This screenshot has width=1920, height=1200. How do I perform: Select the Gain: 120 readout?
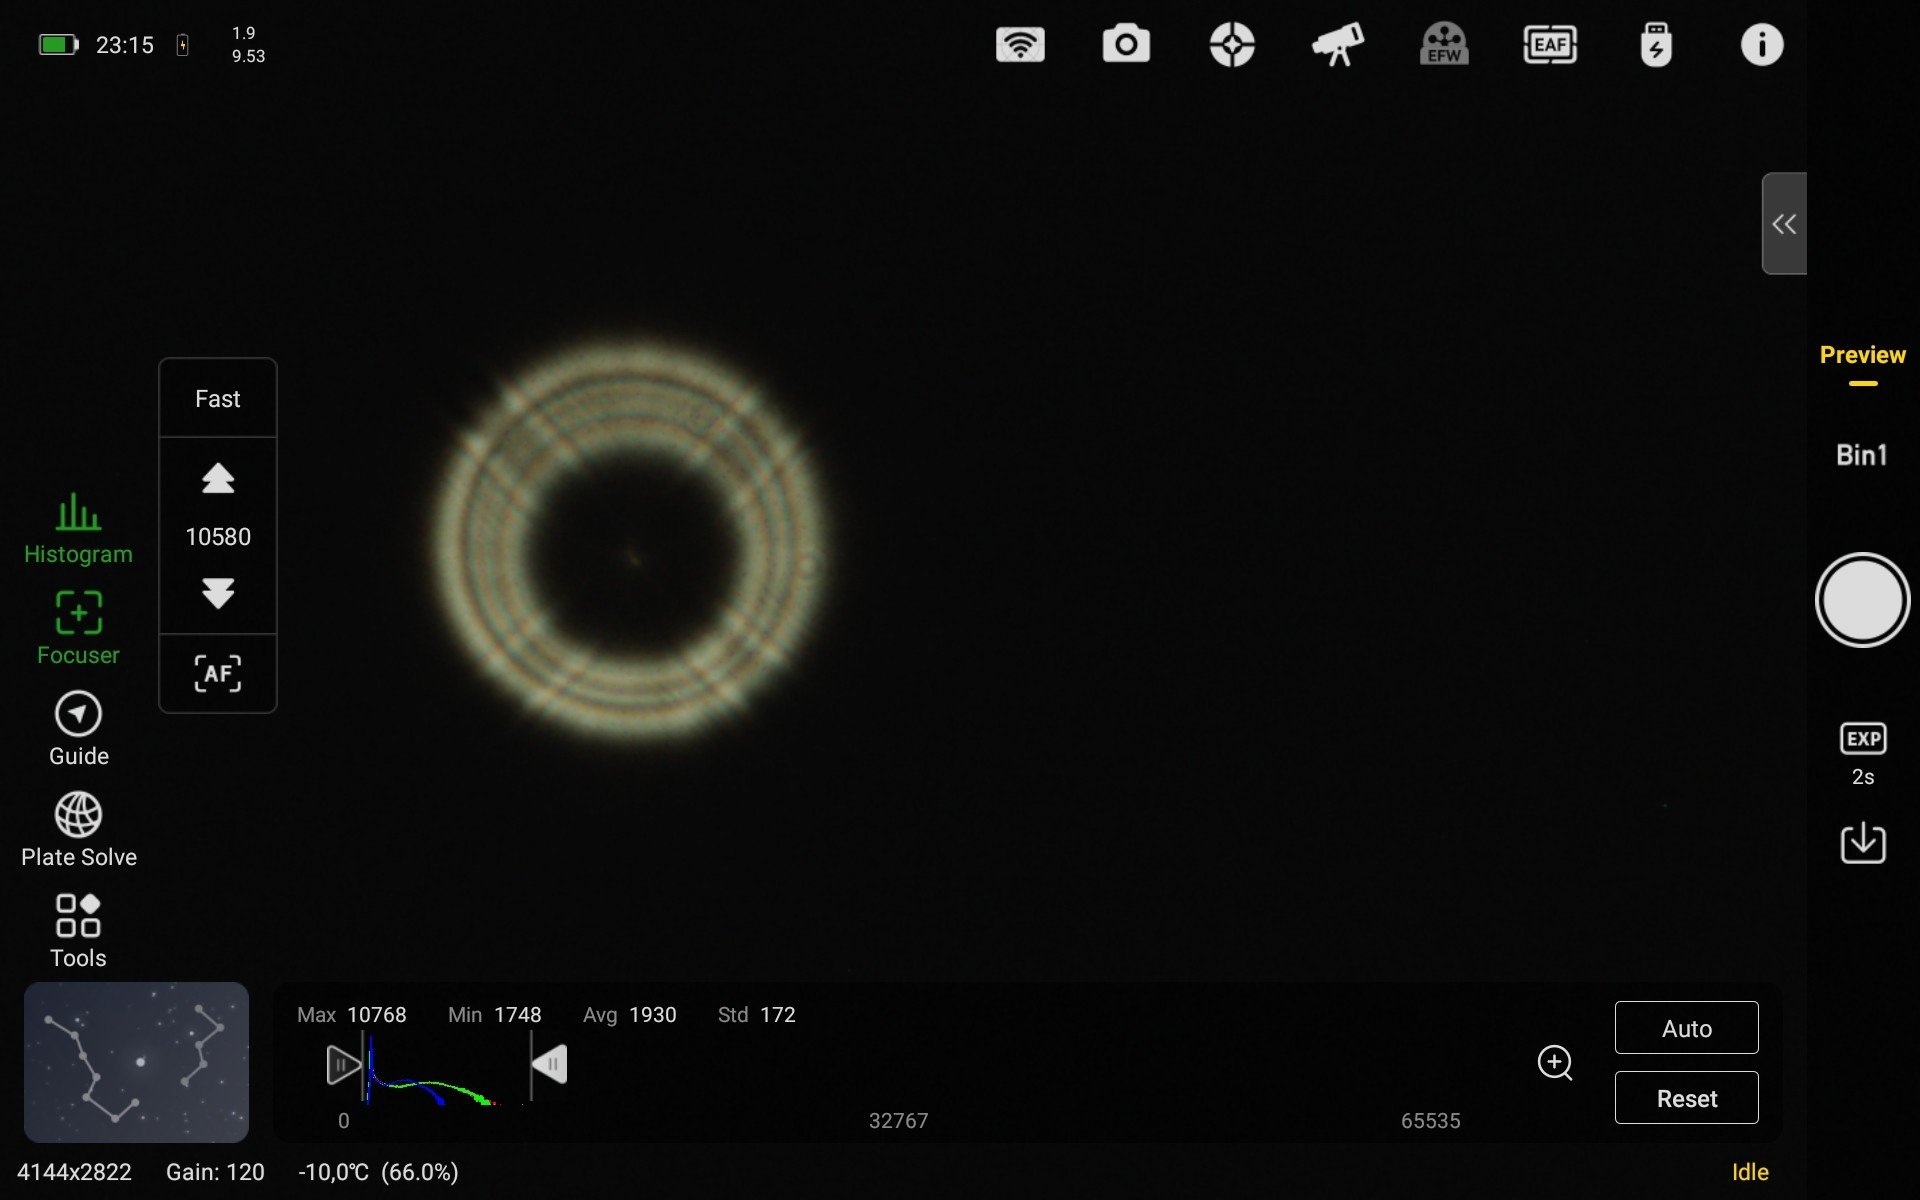tap(215, 1172)
